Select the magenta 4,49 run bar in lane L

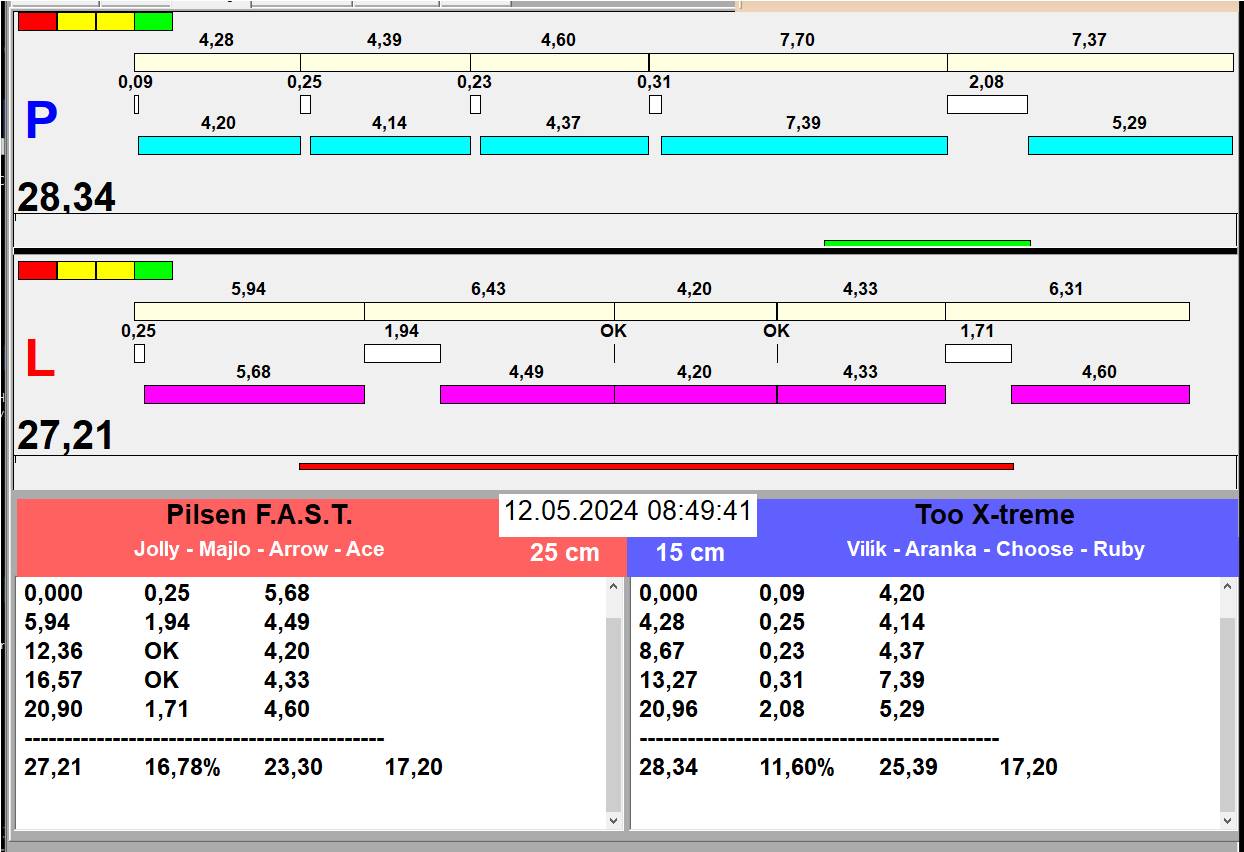pyautogui.click(x=527, y=394)
